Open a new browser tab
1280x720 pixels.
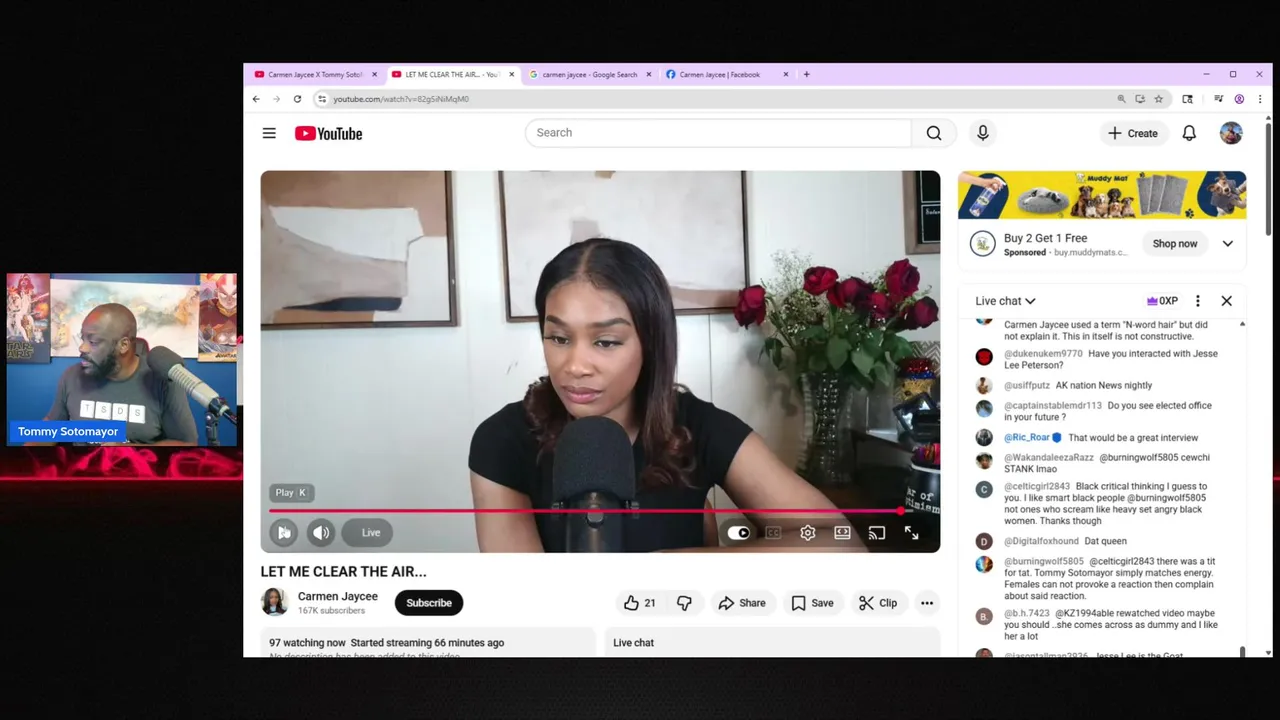pos(807,74)
